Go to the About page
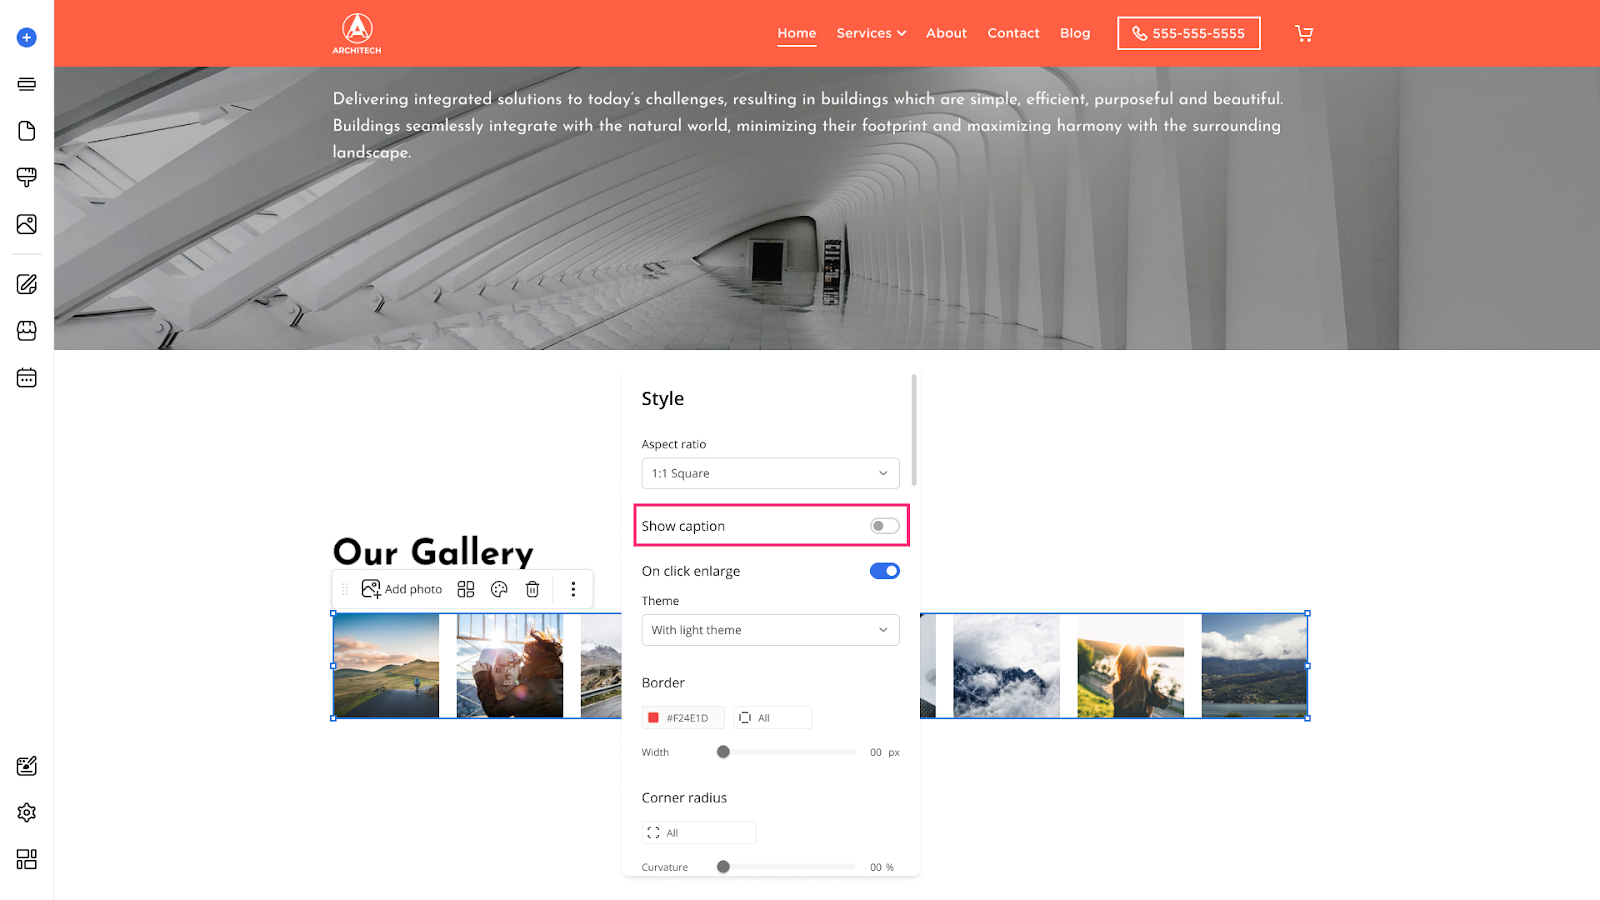Viewport: 1600px width, 900px height. [946, 33]
